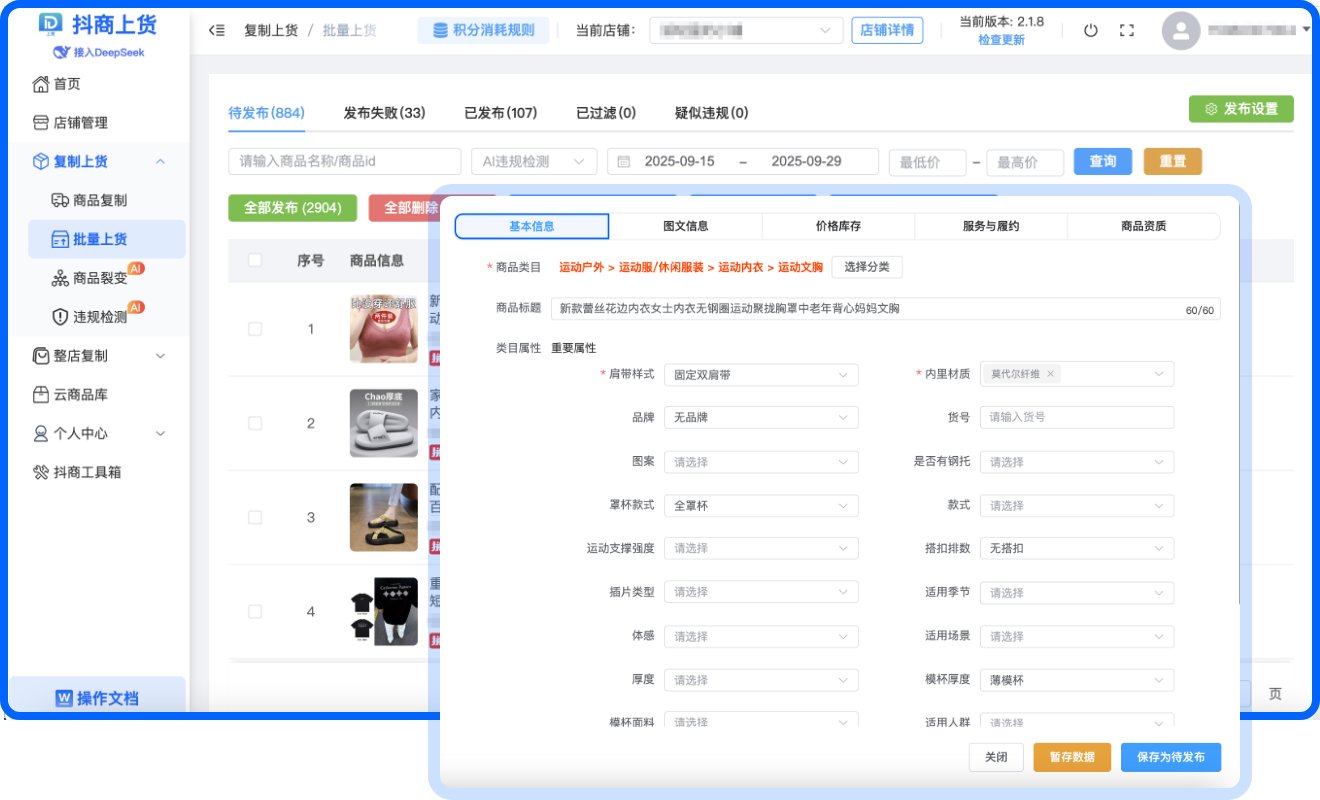Click the product fission icon

60,278
